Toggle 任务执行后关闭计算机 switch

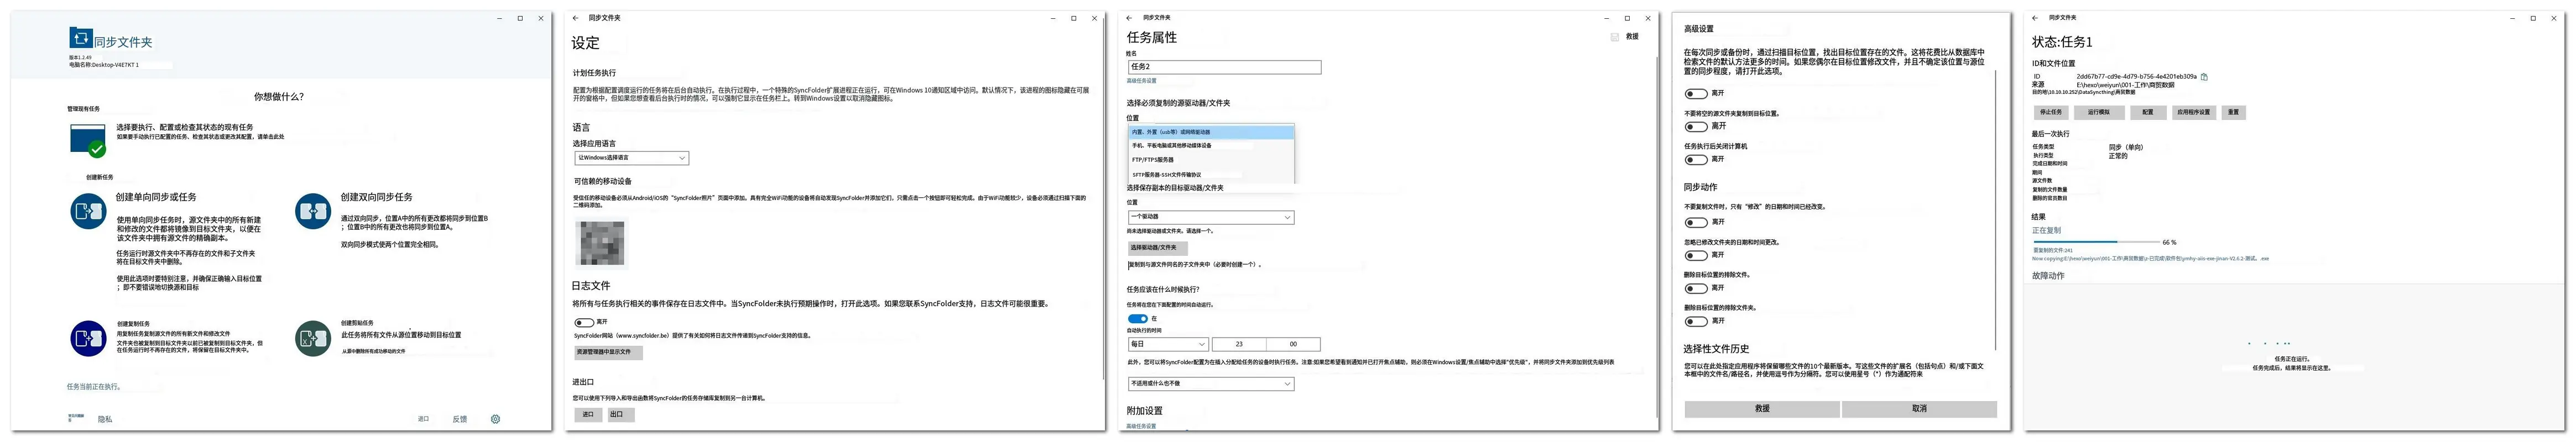pyautogui.click(x=1696, y=160)
